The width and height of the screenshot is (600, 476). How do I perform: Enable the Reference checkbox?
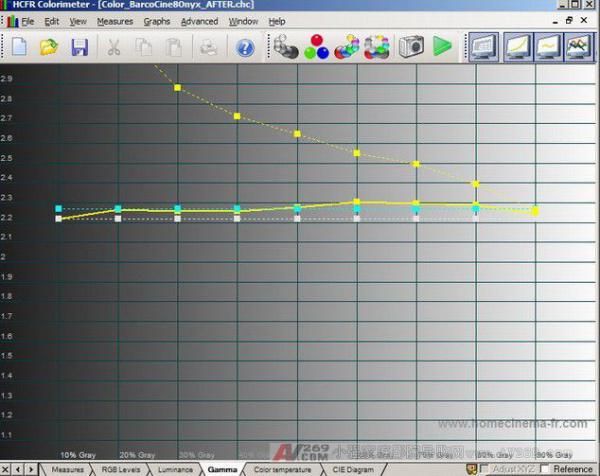coord(545,468)
